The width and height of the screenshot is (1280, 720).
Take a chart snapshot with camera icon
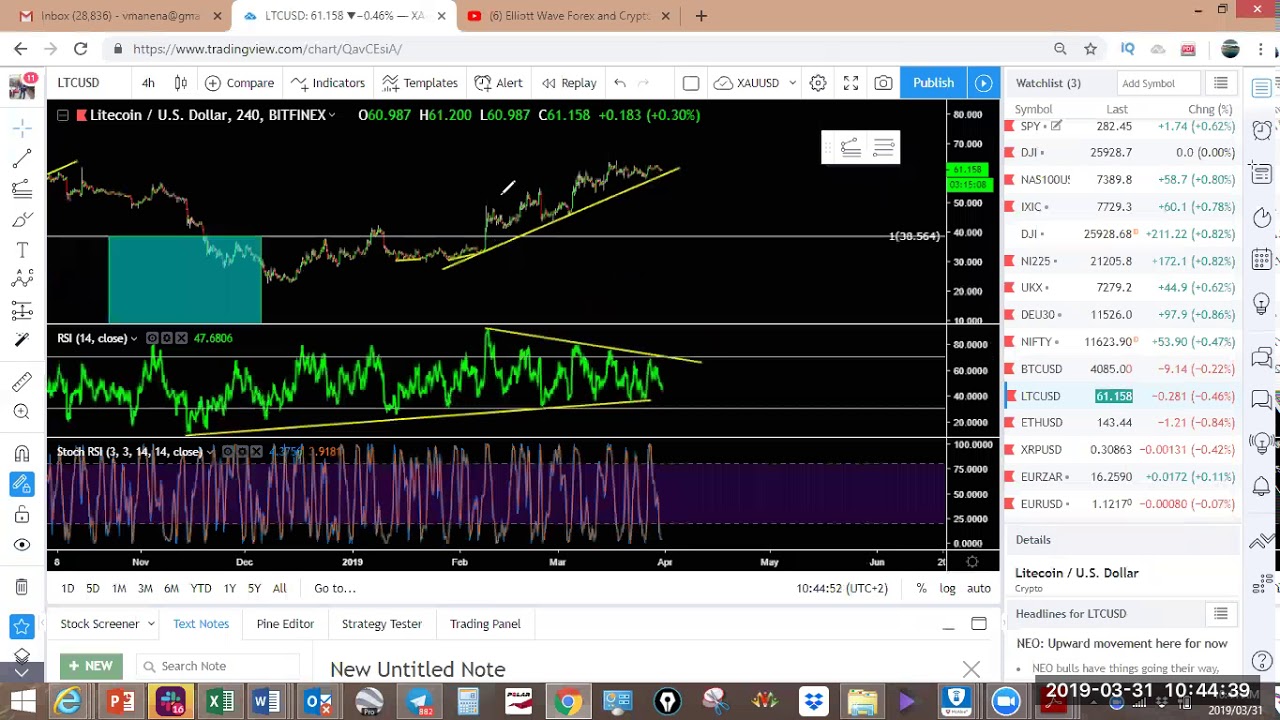pos(883,83)
